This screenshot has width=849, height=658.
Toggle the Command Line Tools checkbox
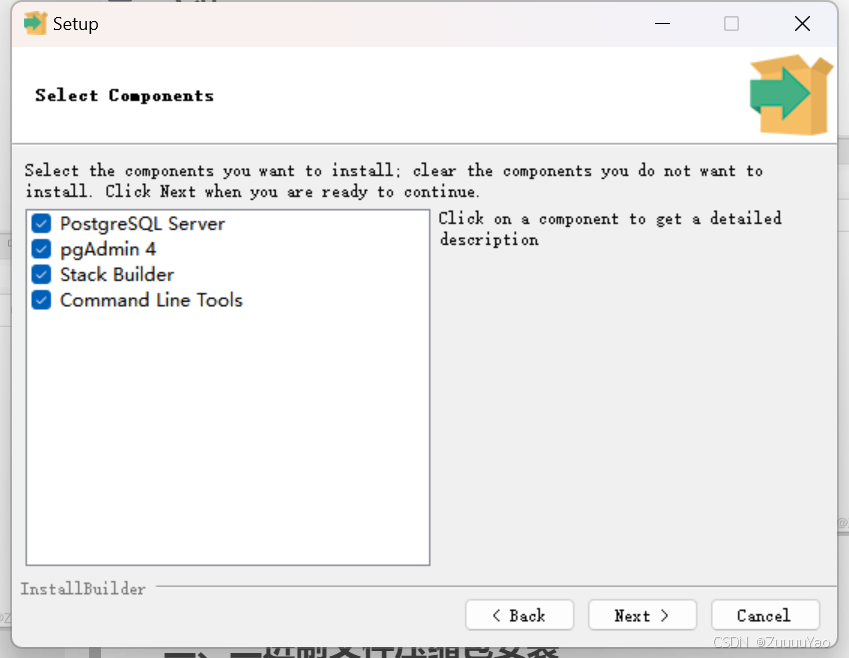tap(41, 299)
